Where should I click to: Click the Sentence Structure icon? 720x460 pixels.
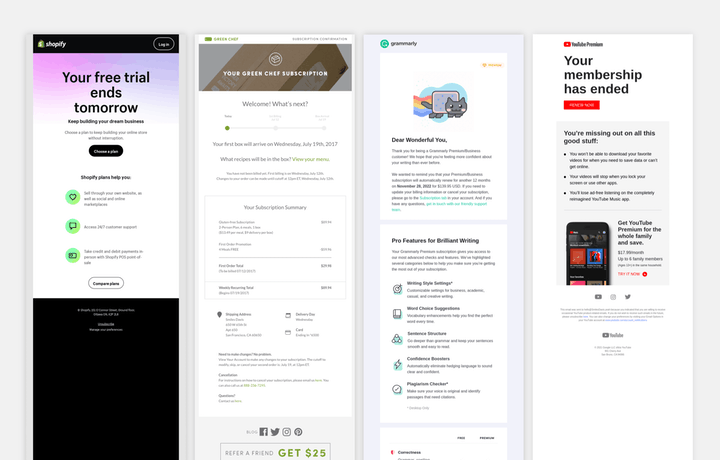click(x=397, y=339)
